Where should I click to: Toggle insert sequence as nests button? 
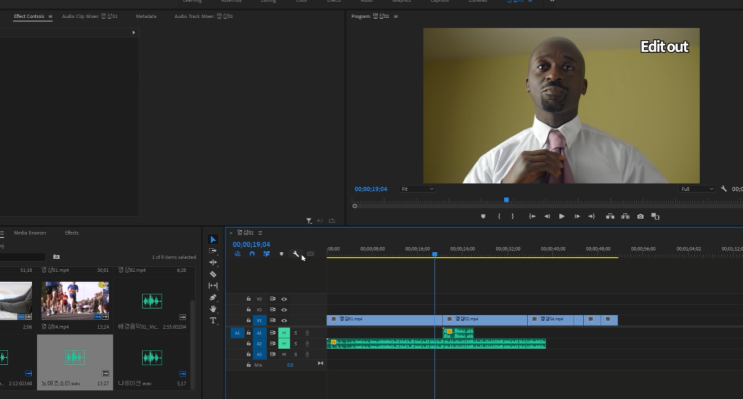(237, 254)
